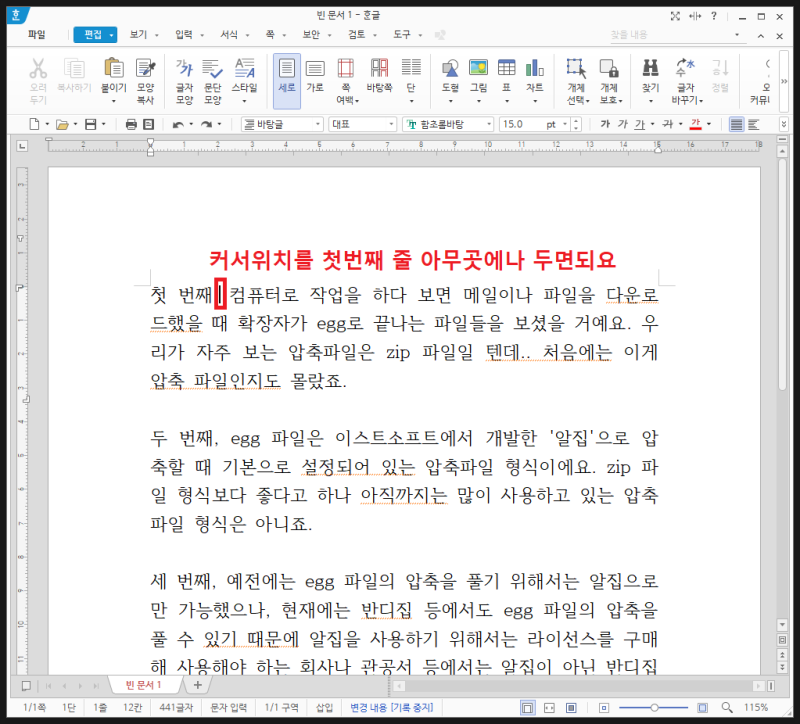Toggle bold 가 formatting
The height and width of the screenshot is (724, 800).
[605, 124]
